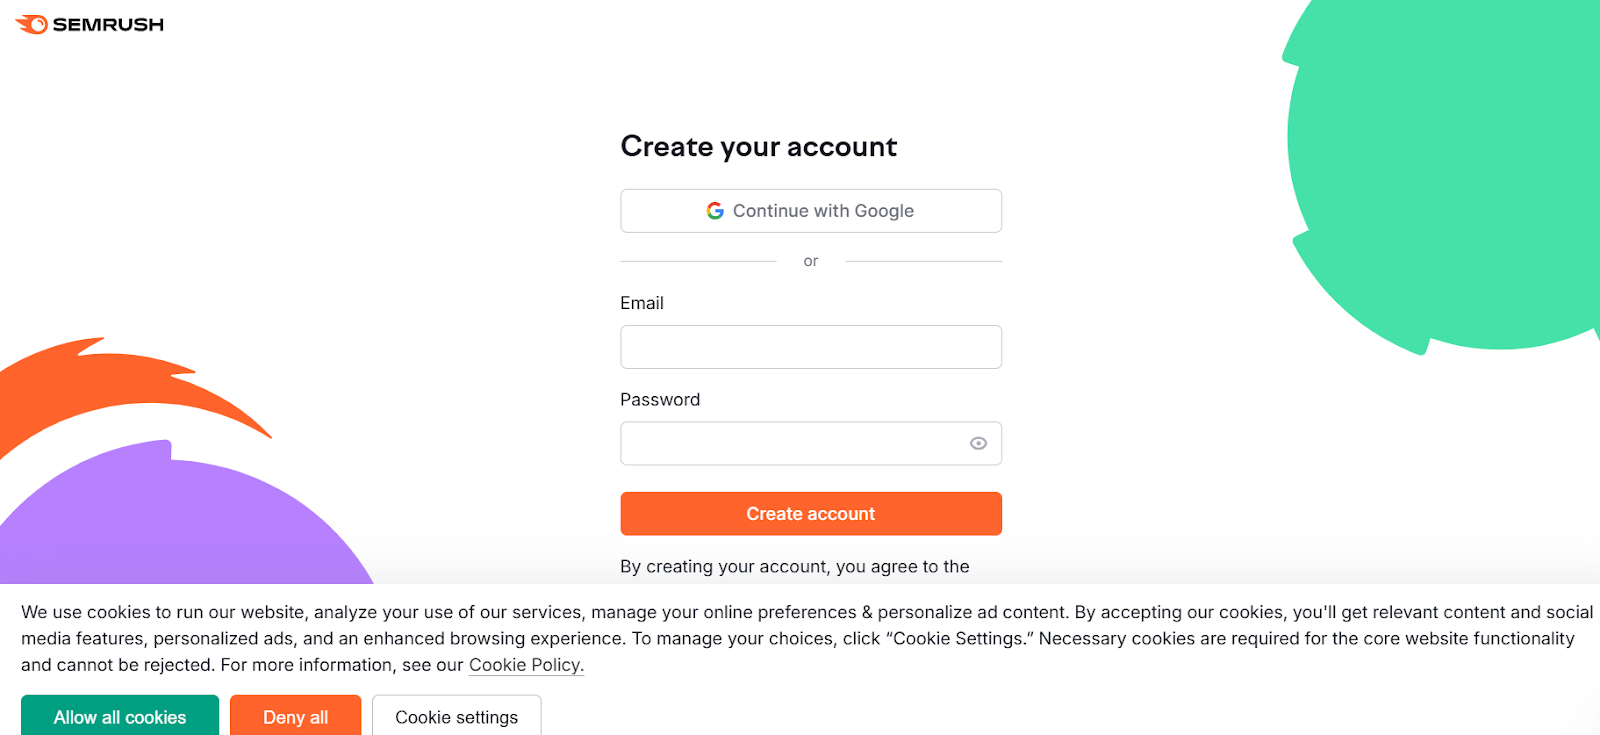Click the "or" divider text
Screen dimensions: 1600x735
(x=811, y=261)
